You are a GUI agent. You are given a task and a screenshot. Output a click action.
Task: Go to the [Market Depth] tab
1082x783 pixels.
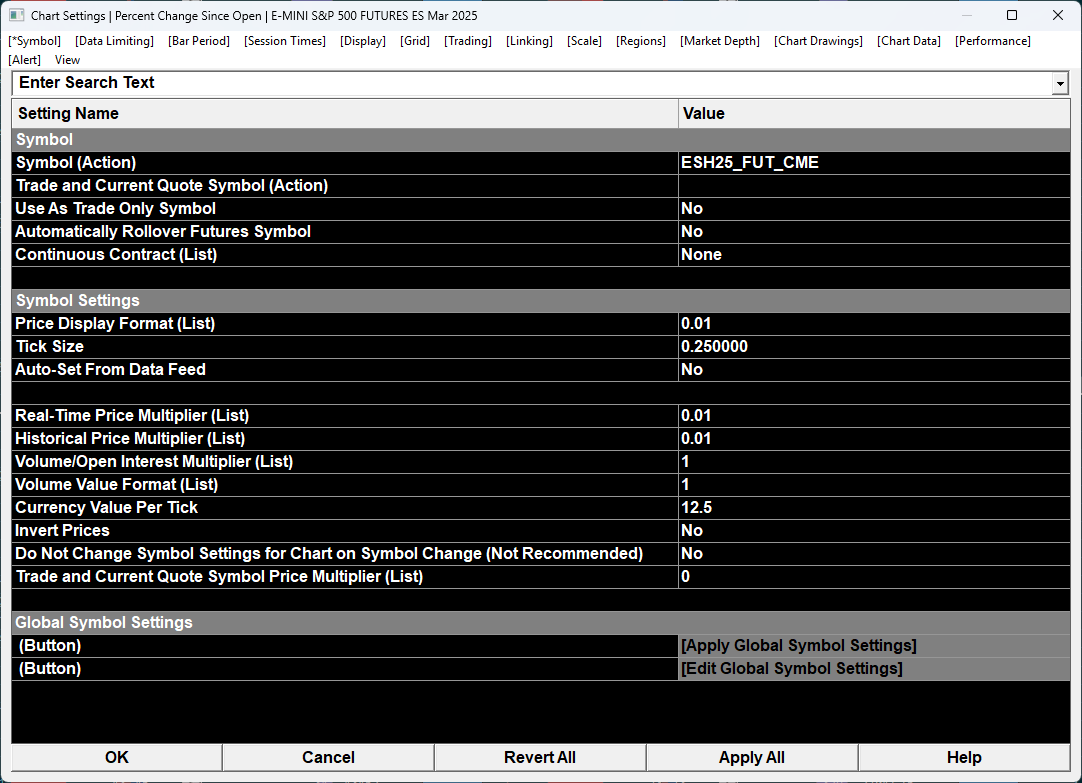click(720, 41)
